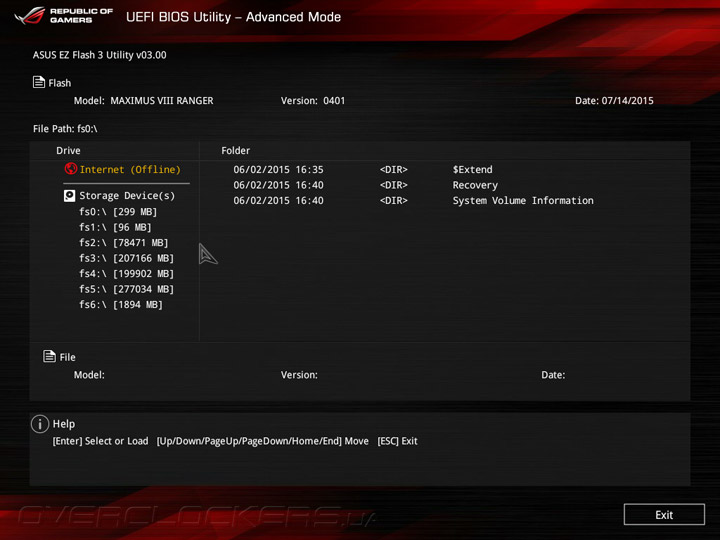The width and height of the screenshot is (720, 540).
Task: Select drive fs0:\ [299 MB]
Action: (x=118, y=212)
